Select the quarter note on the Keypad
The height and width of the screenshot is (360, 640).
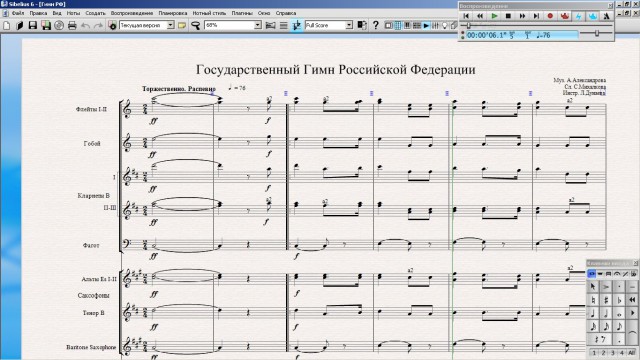(593, 313)
